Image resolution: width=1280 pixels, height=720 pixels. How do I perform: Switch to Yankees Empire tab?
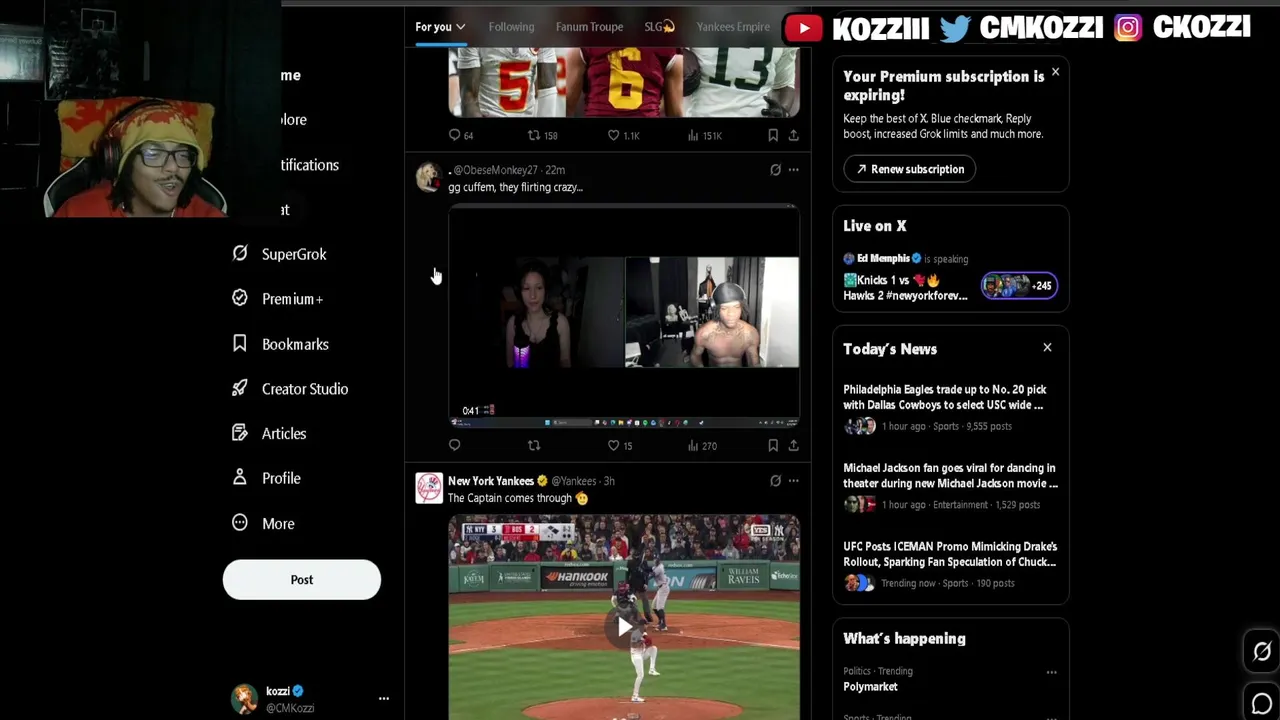[733, 27]
